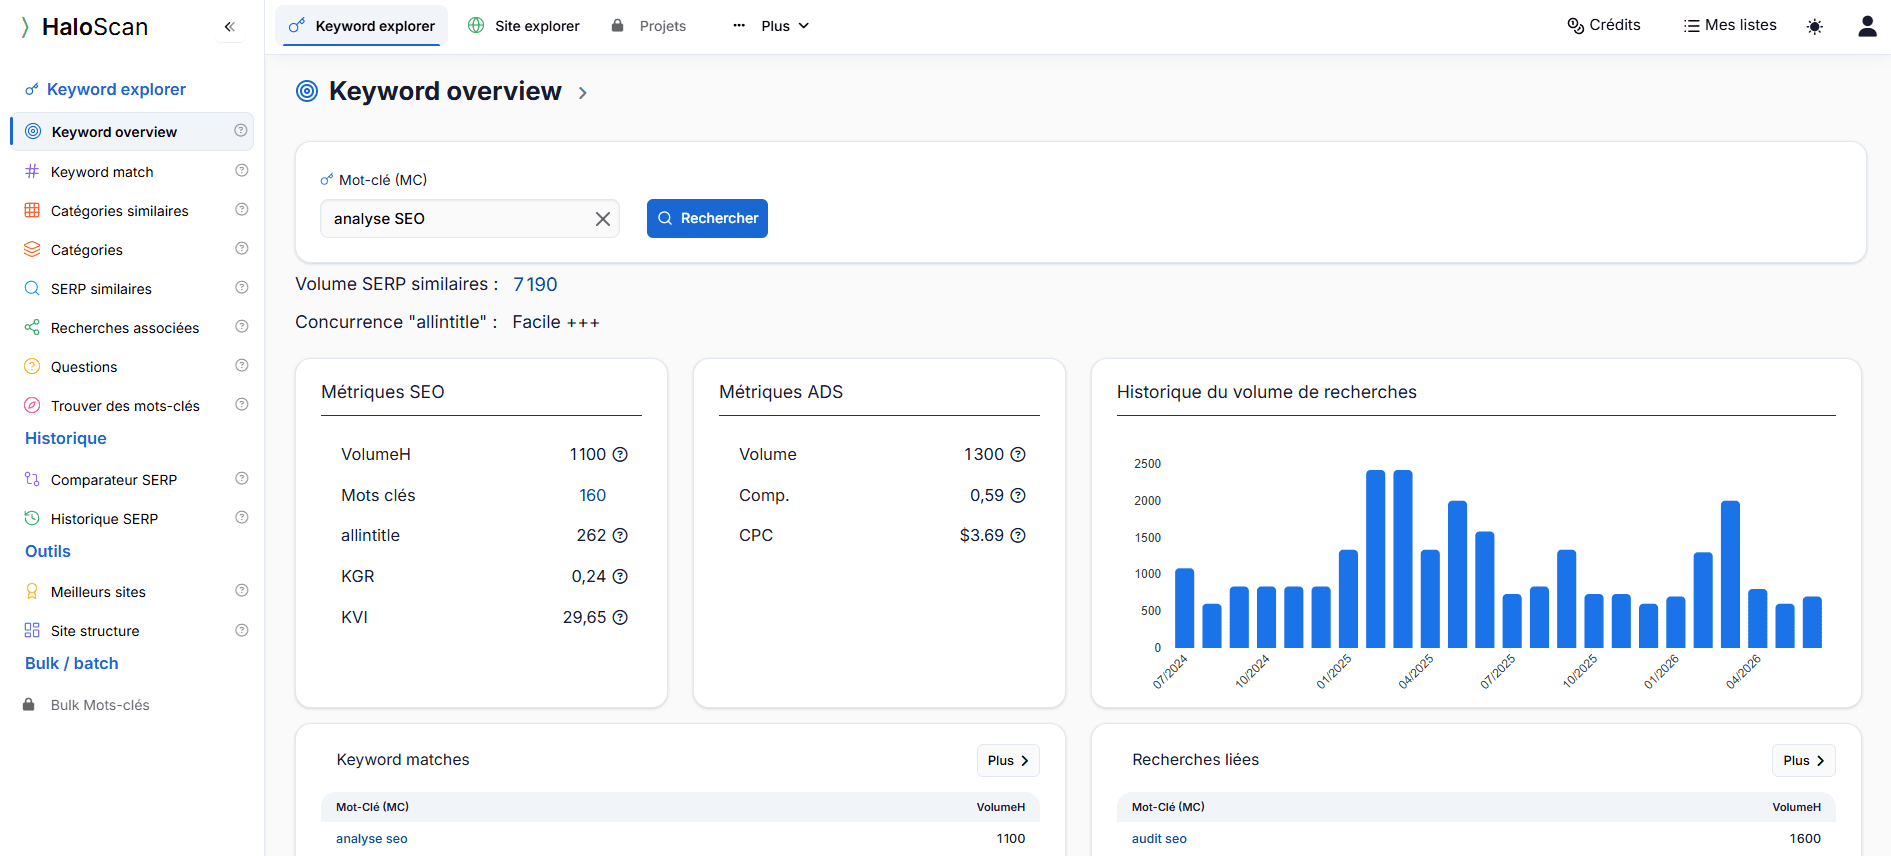Viewport: 1891px width, 856px height.
Task: Open the locked Projets tab
Action: 649,26
